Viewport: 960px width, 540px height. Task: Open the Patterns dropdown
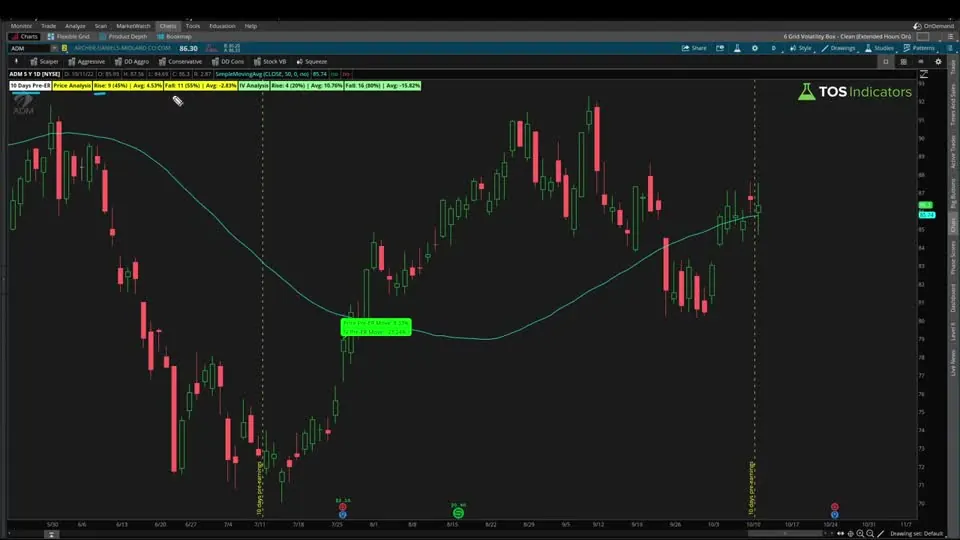point(919,48)
